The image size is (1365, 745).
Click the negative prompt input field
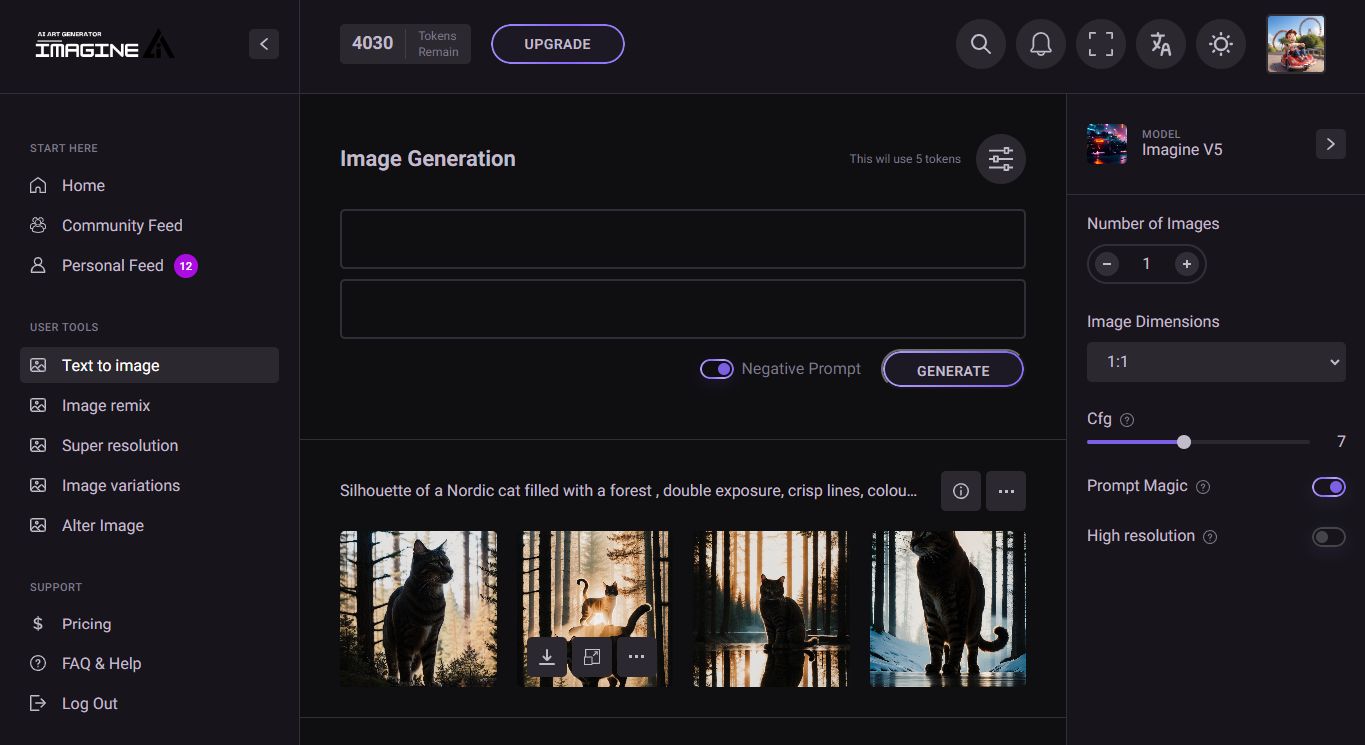[x=683, y=309]
